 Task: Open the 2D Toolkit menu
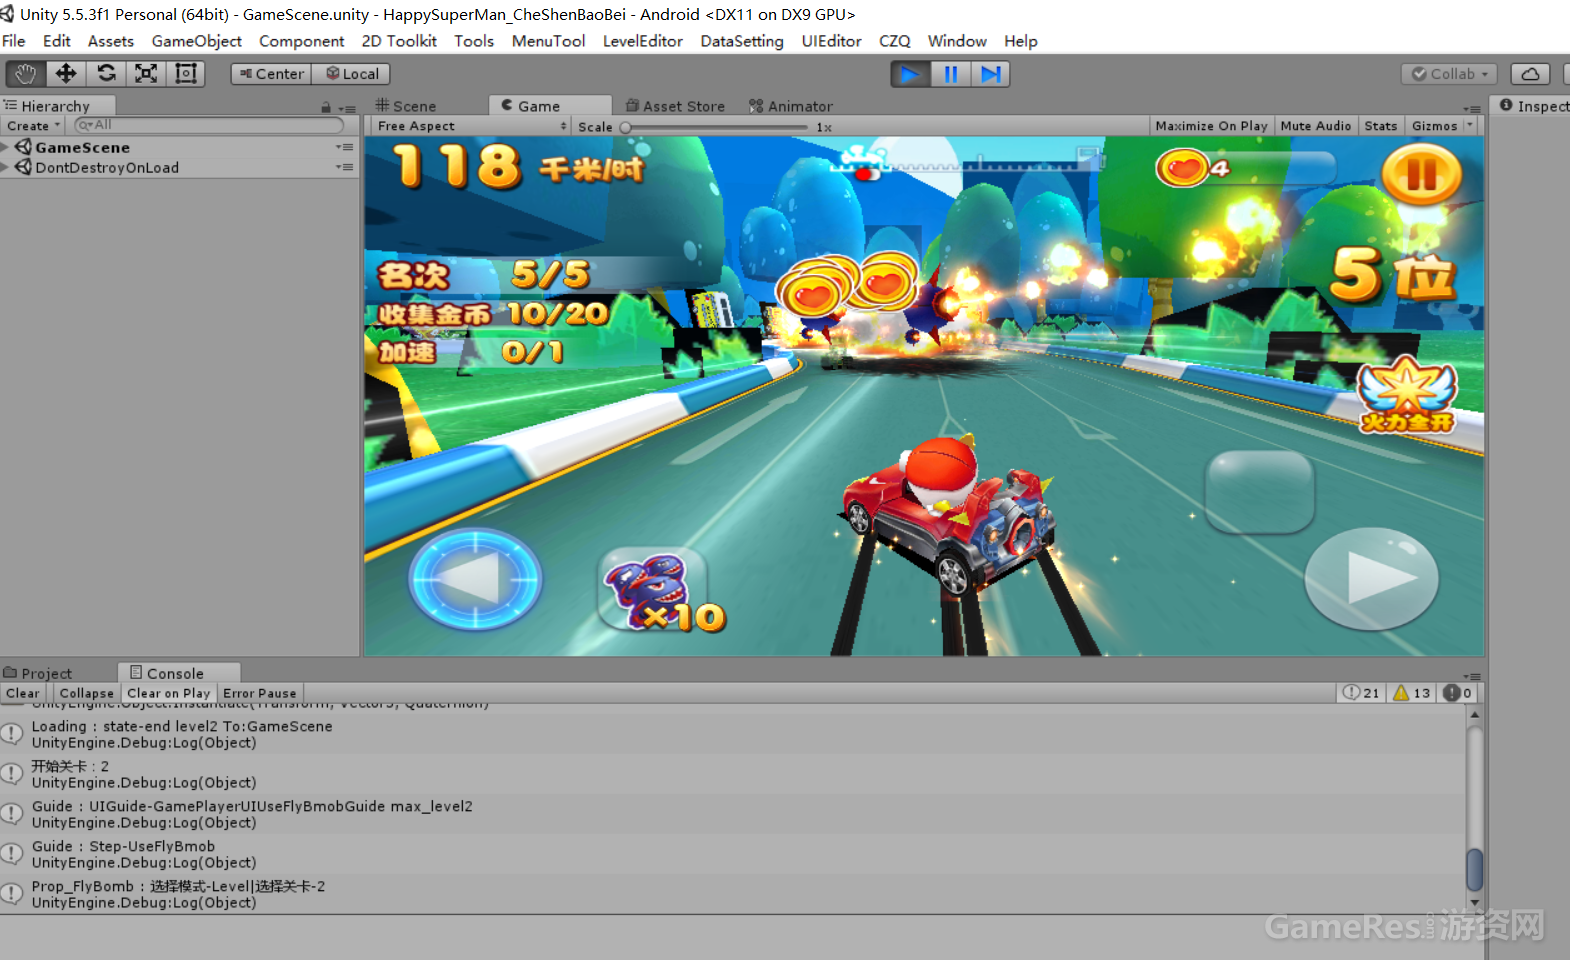[399, 41]
